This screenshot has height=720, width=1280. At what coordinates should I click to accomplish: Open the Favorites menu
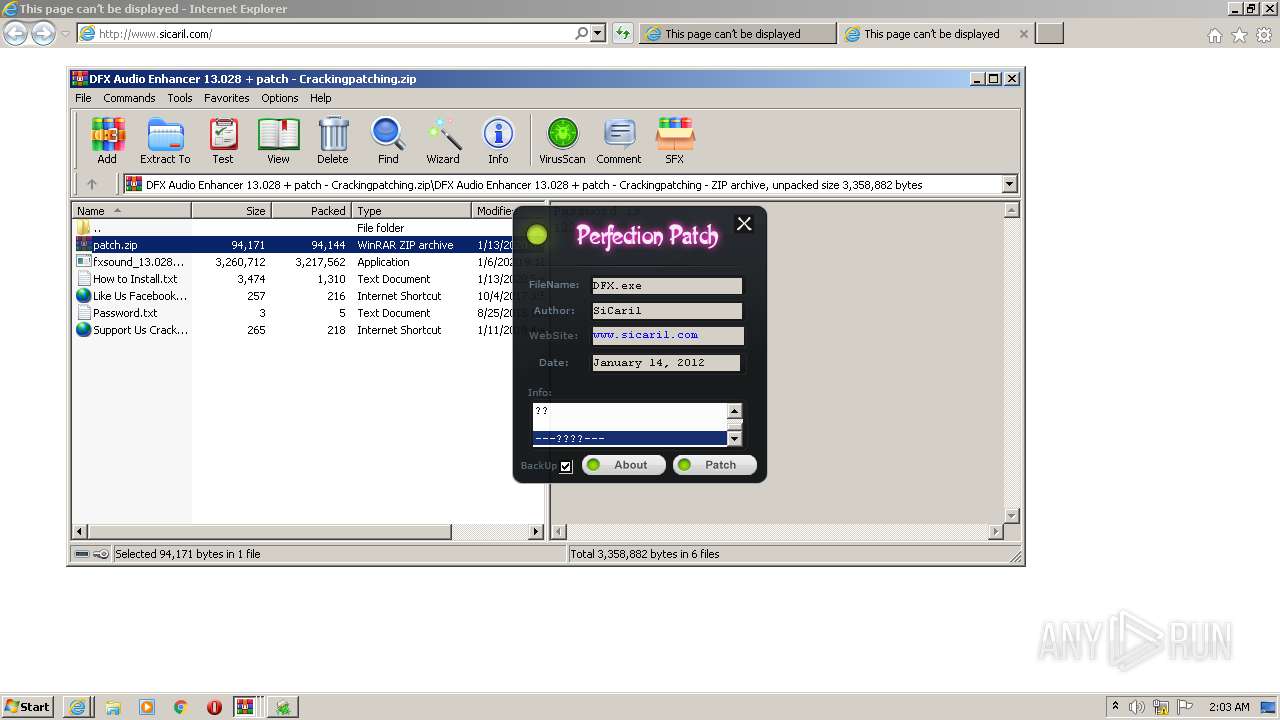(x=227, y=98)
